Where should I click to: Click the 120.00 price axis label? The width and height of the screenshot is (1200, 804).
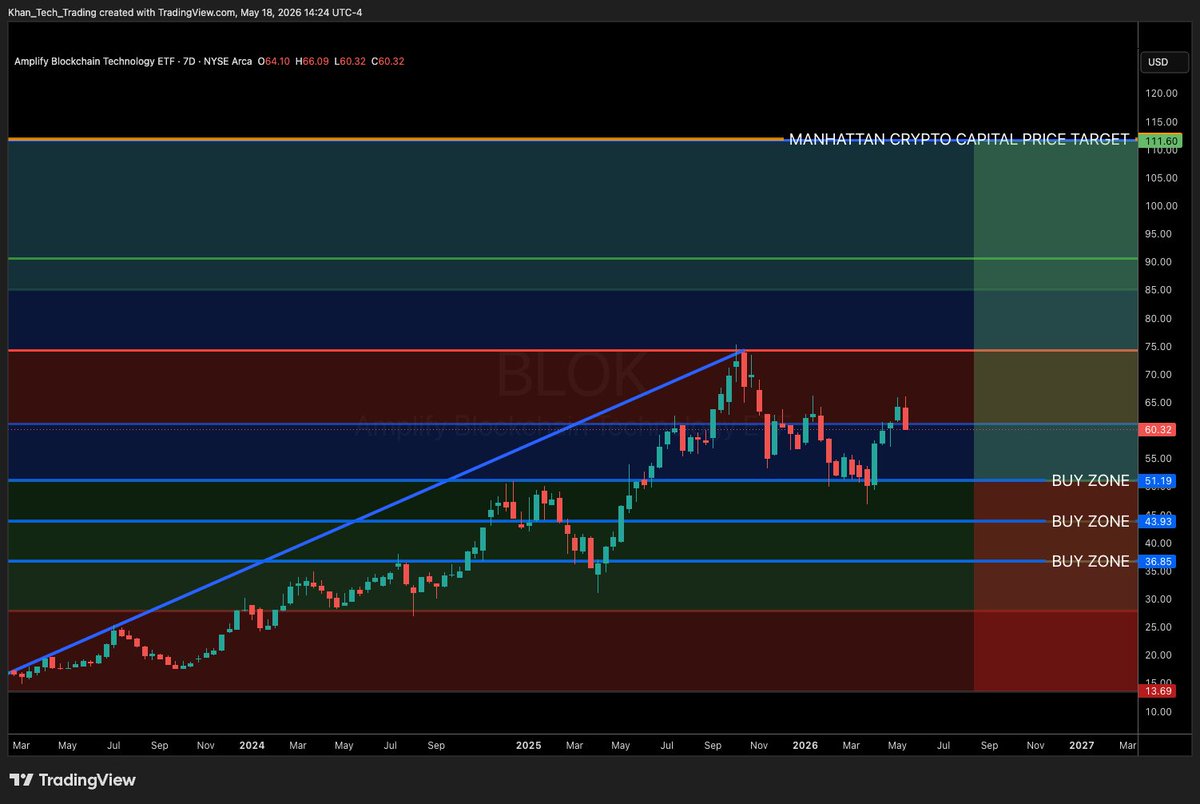(1162, 93)
